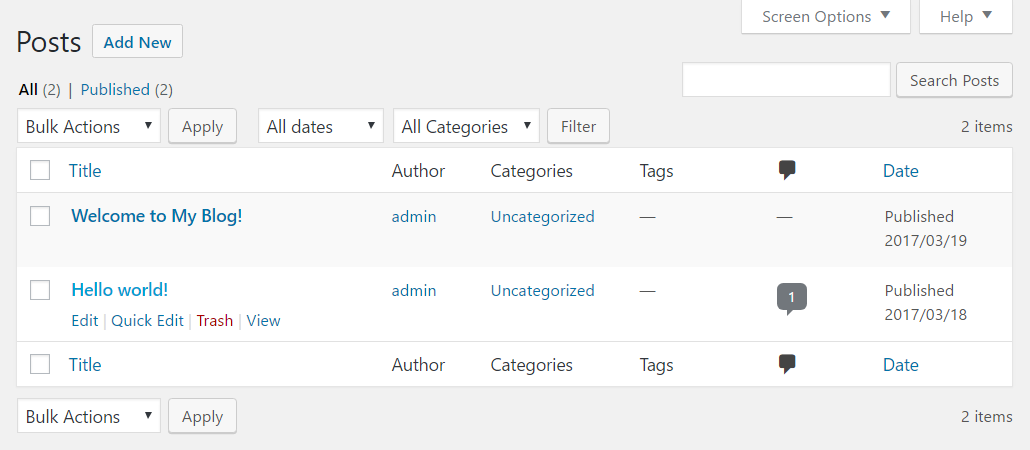Click the Add New button
This screenshot has height=450, width=1030.
pyautogui.click(x=137, y=42)
